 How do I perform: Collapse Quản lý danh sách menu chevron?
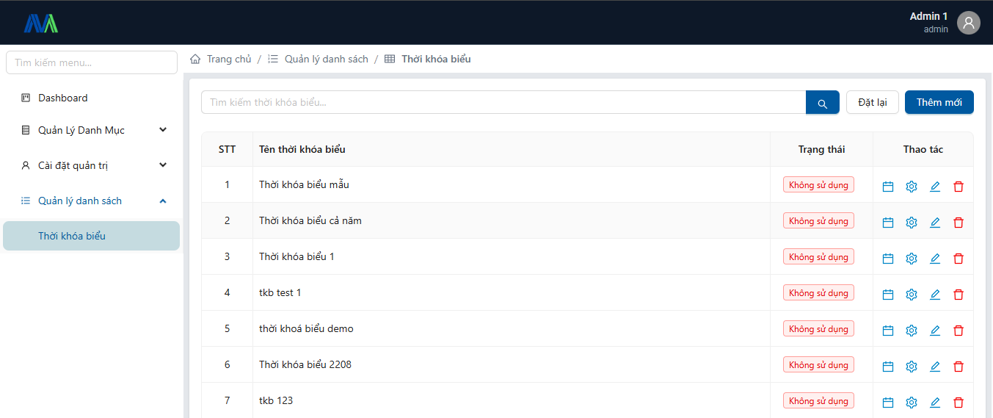[x=163, y=201]
